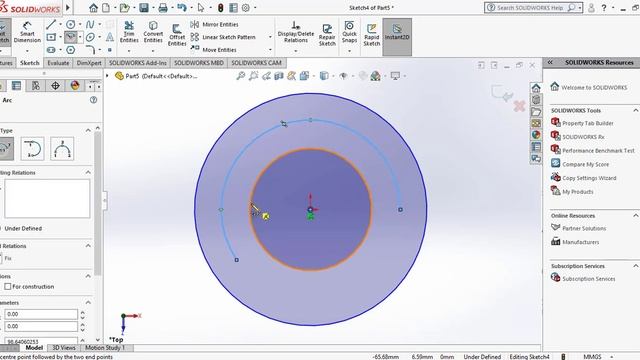This screenshot has height=360, width=640.
Task: Collapse the Online Resources section
Action: [636, 216]
